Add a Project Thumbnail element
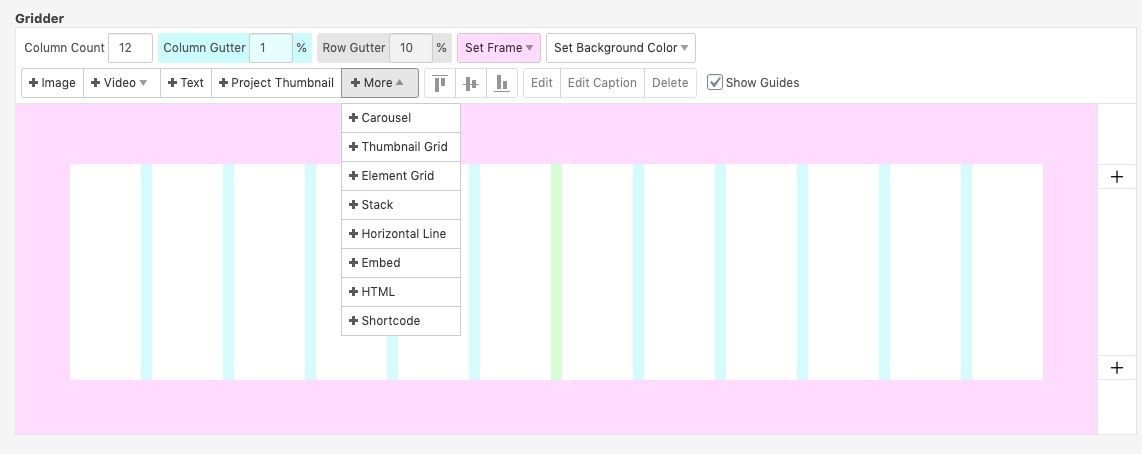Viewport: 1142px width, 454px height. point(276,83)
